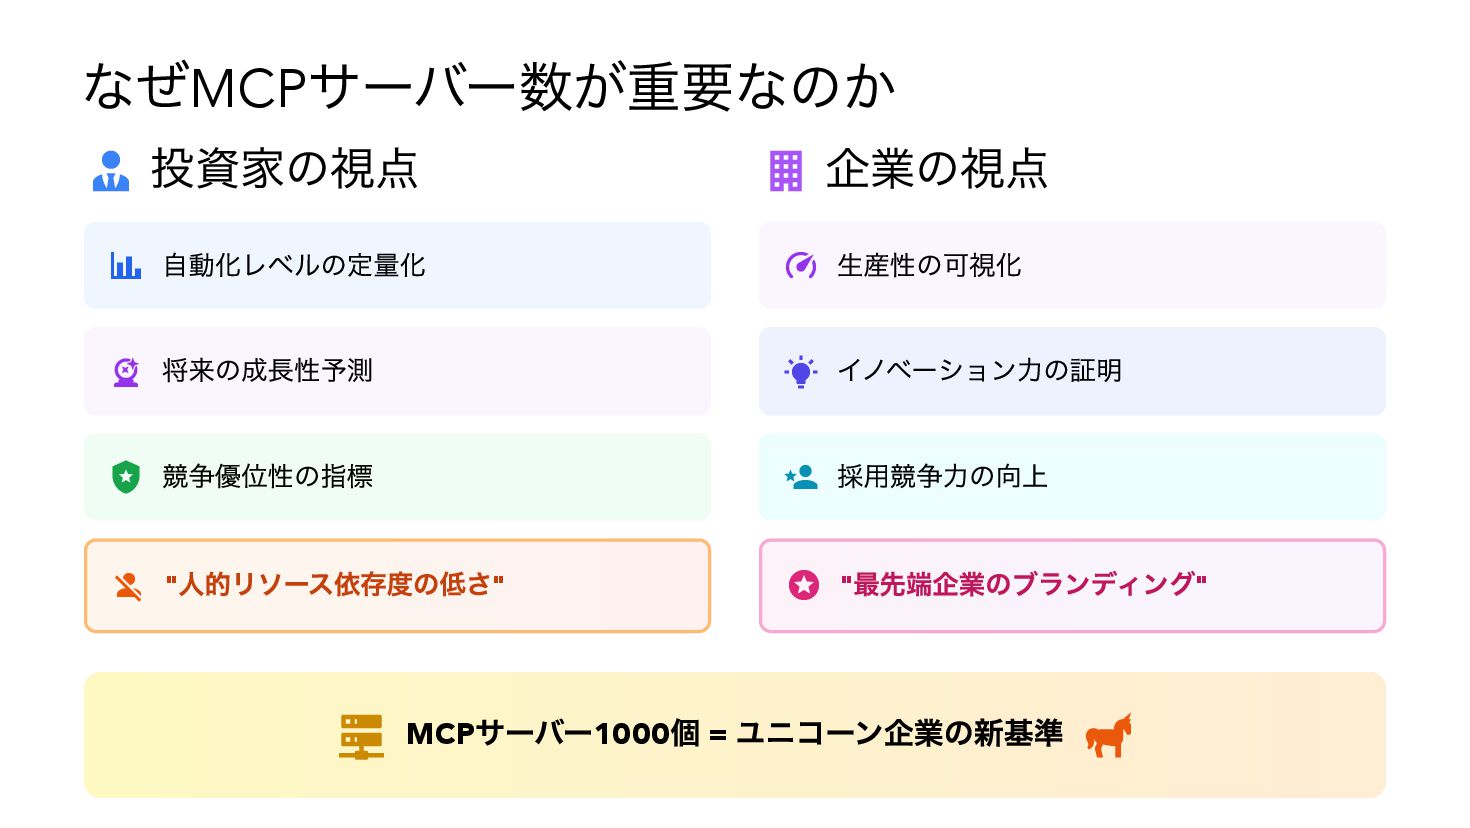Click the purple crystal ball forecast icon
Screen dimensions: 1470x828
[126, 372]
